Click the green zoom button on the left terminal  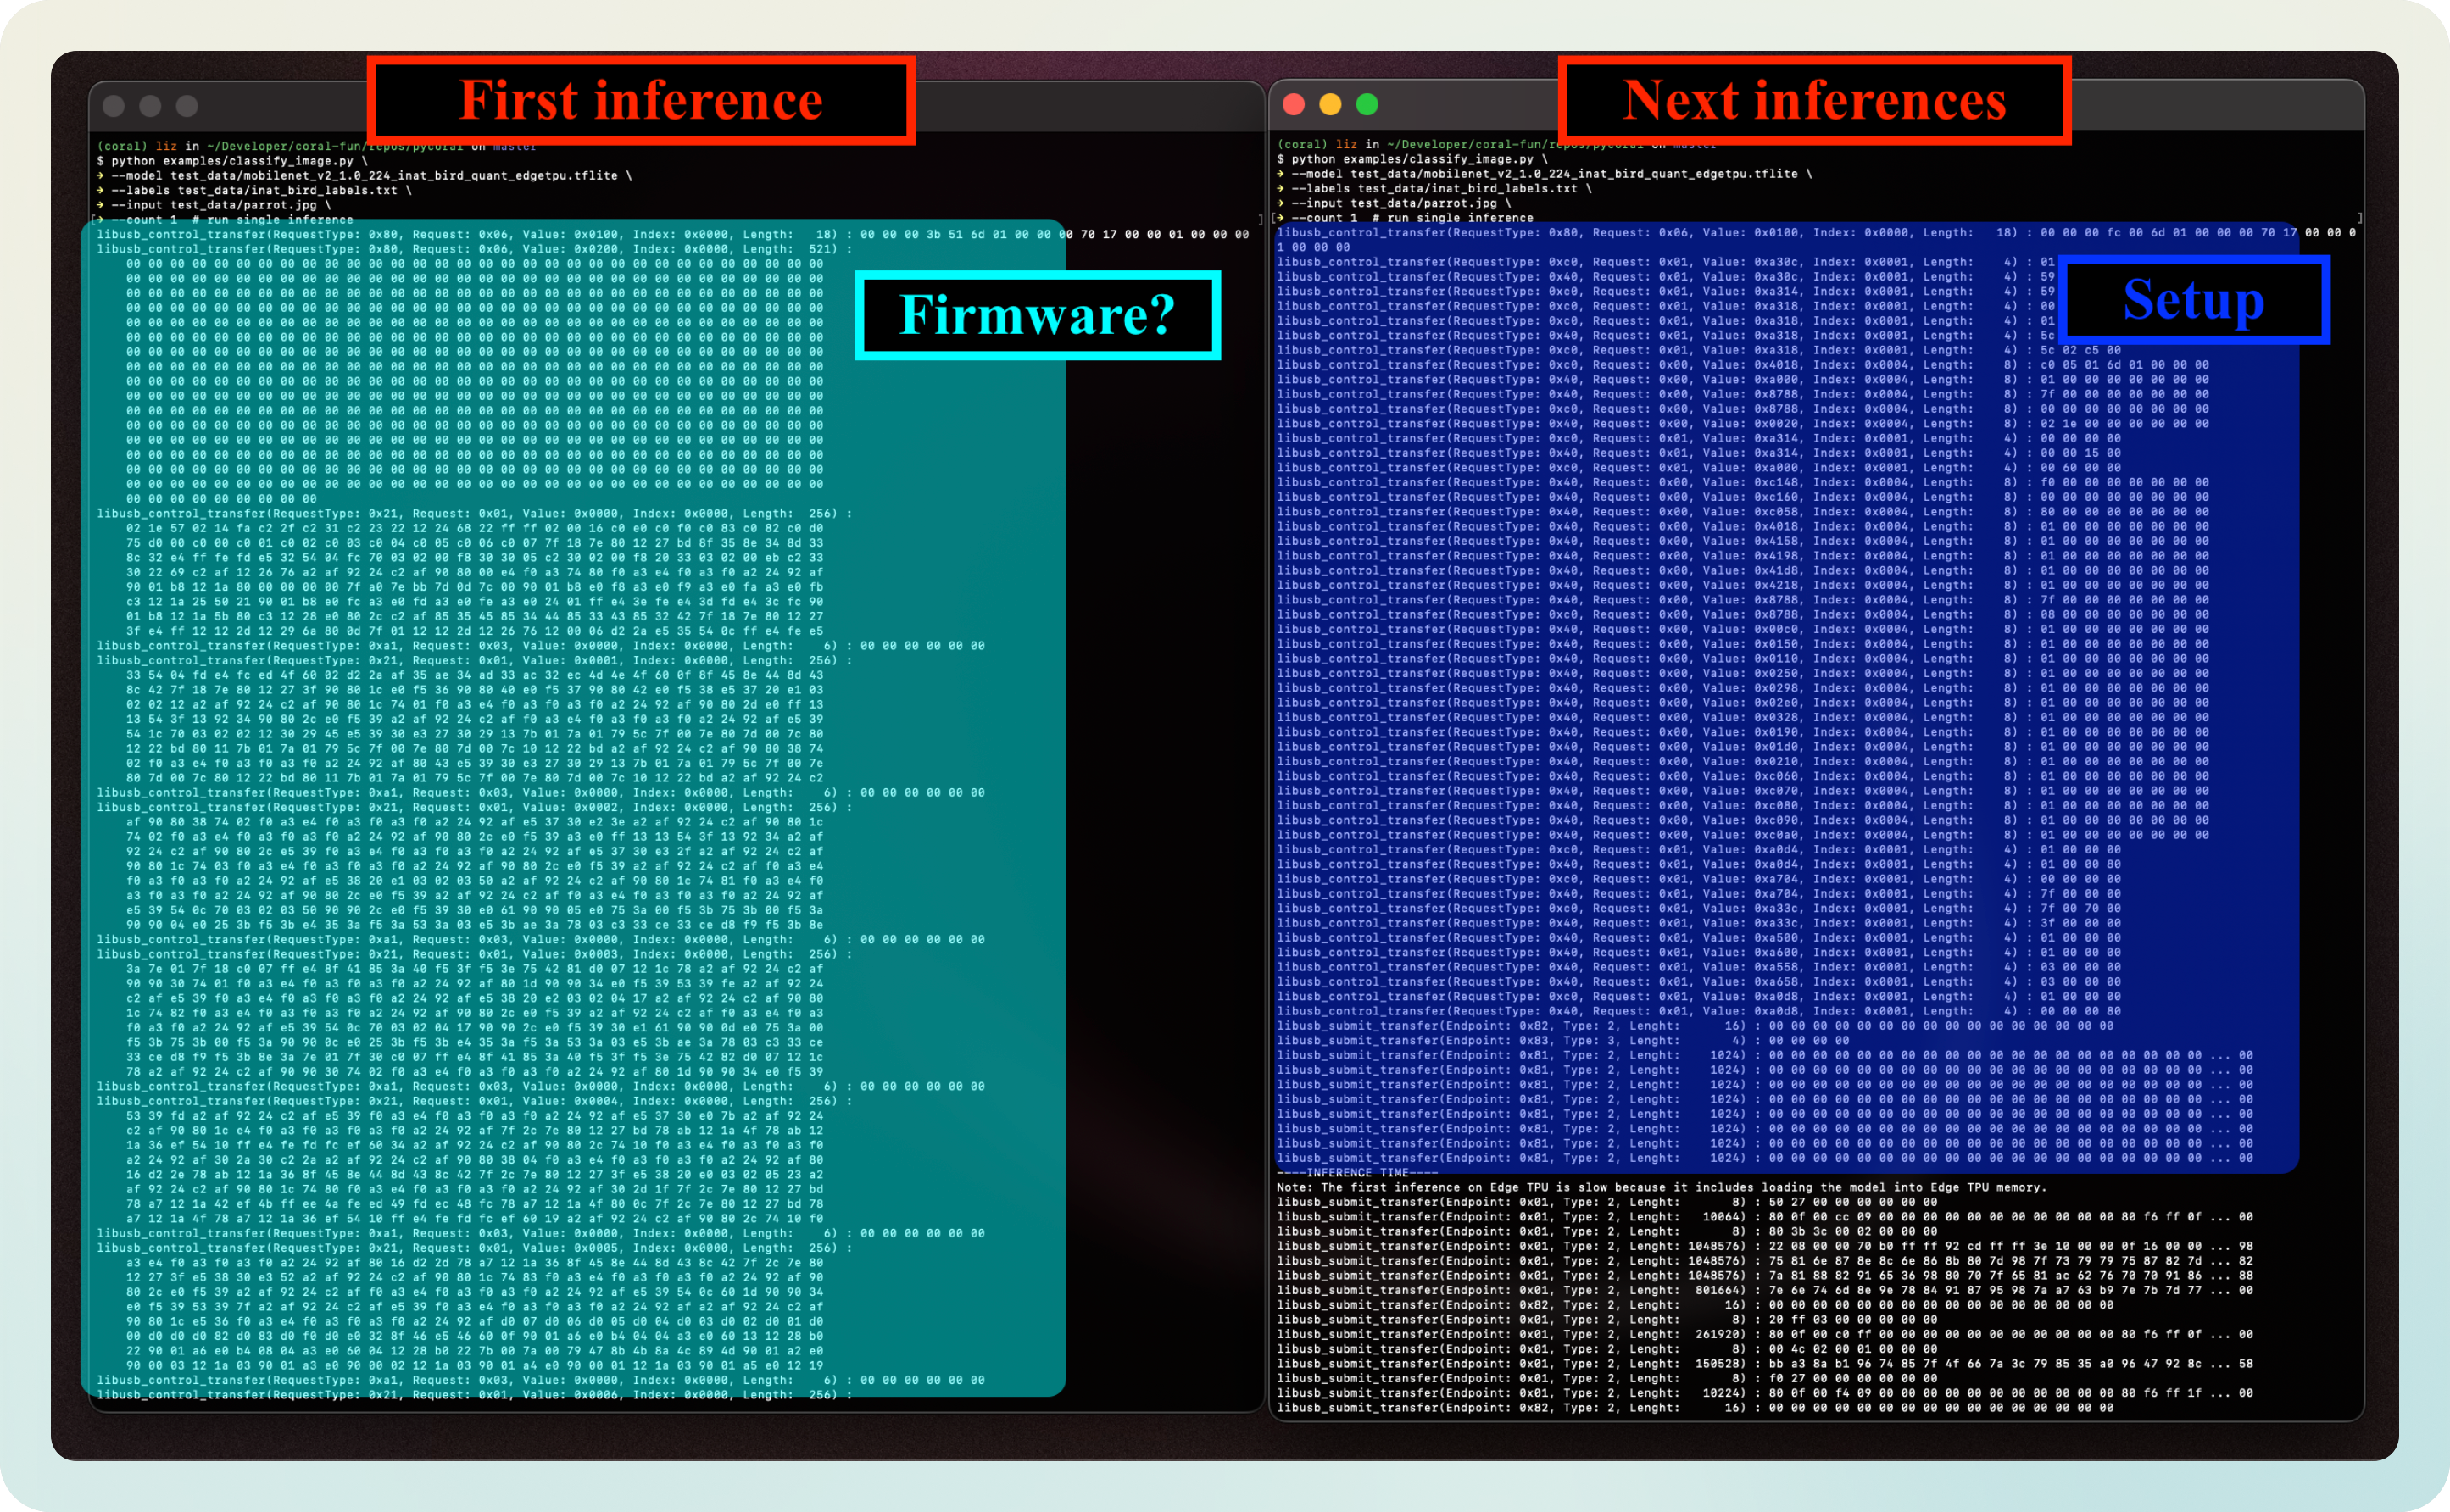pyautogui.click(x=187, y=104)
